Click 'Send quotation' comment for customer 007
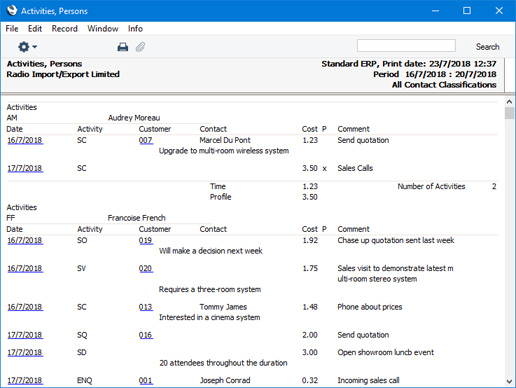Viewport: 516px width, 388px height. 363,140
